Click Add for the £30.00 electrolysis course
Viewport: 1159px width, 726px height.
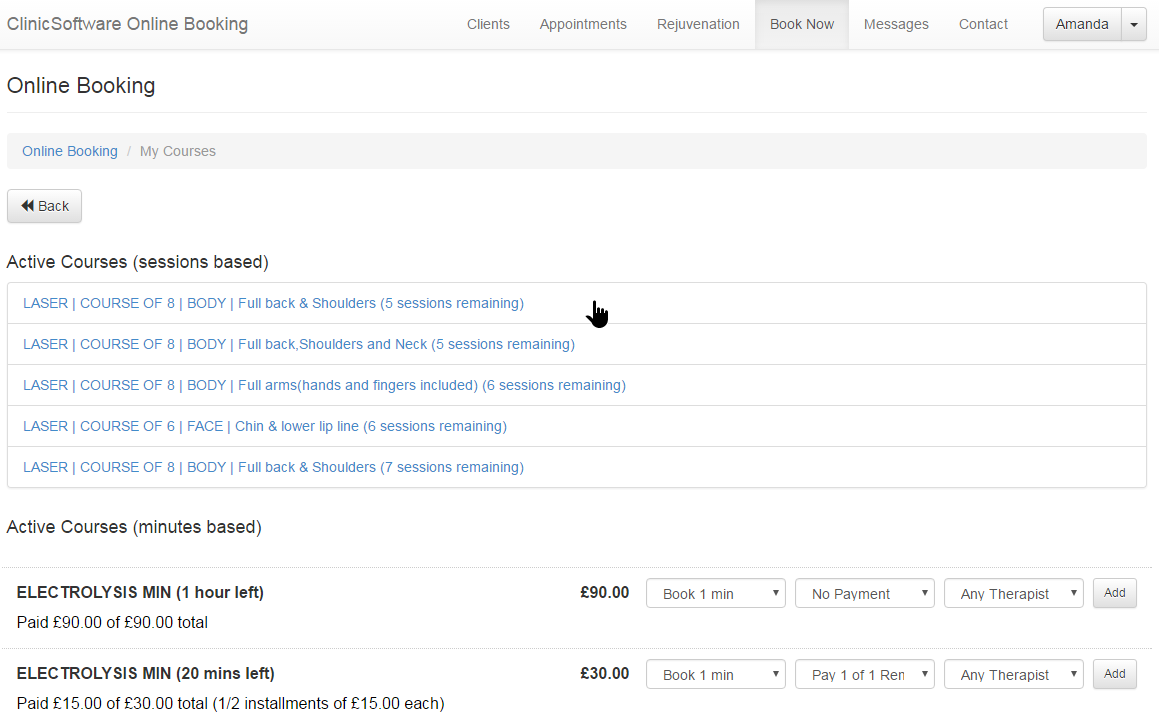pyautogui.click(x=1114, y=674)
